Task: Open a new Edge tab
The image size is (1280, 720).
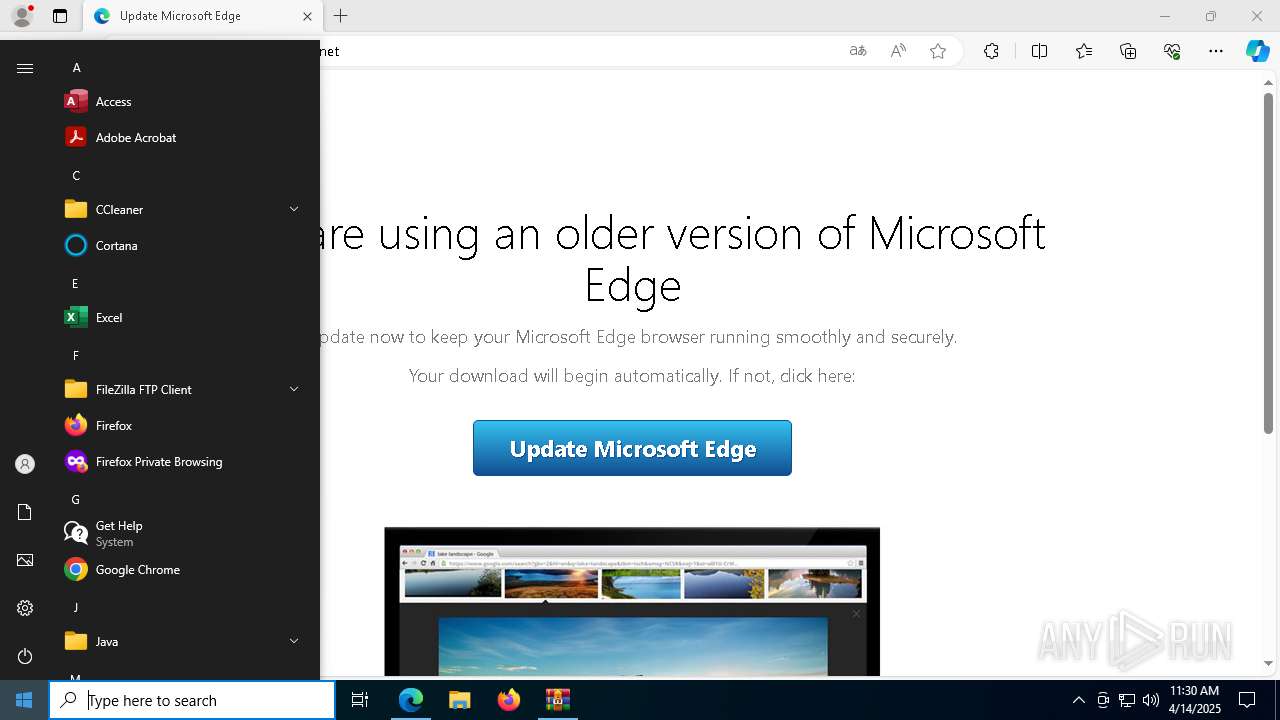Action: [341, 16]
